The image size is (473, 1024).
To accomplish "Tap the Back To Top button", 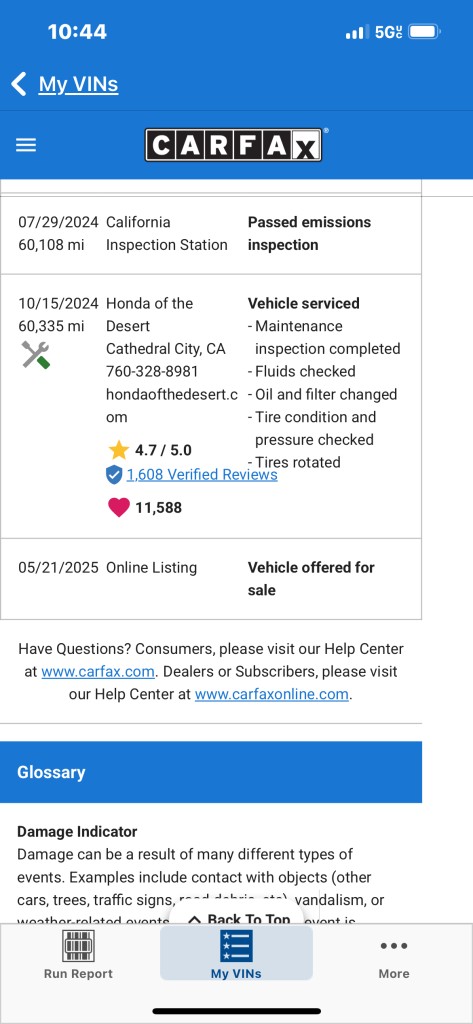I will coord(238,918).
